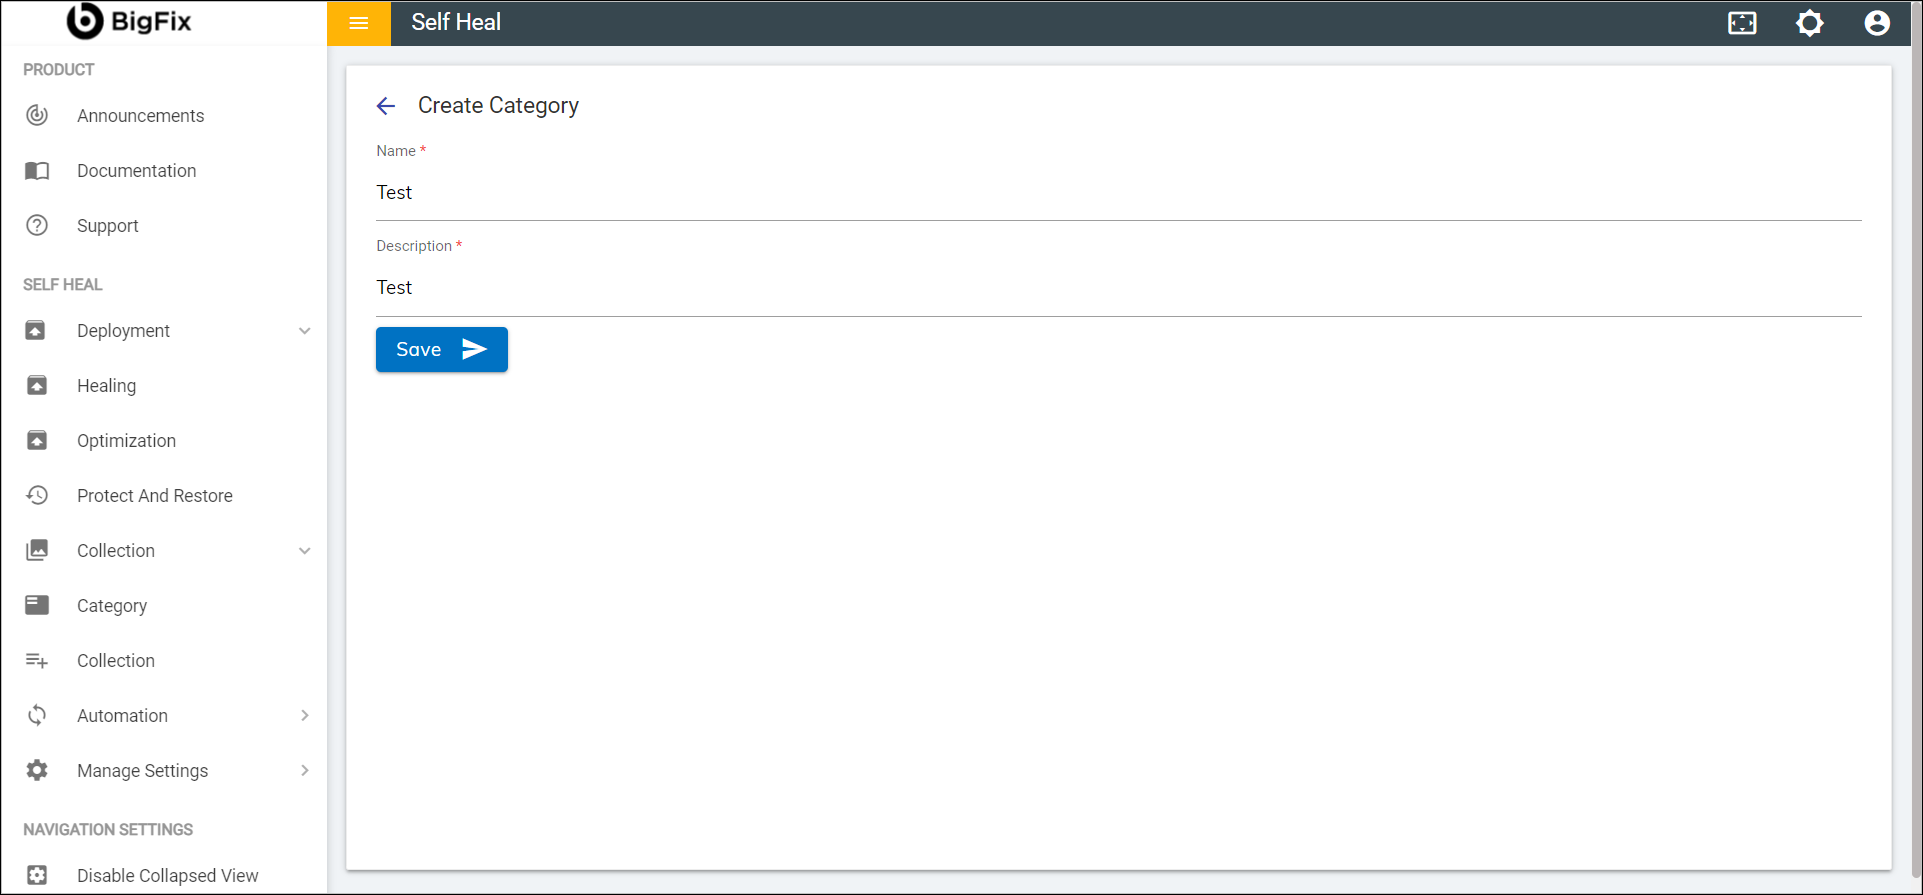Click the hamburger menu icon
This screenshot has width=1923, height=895.
point(358,23)
